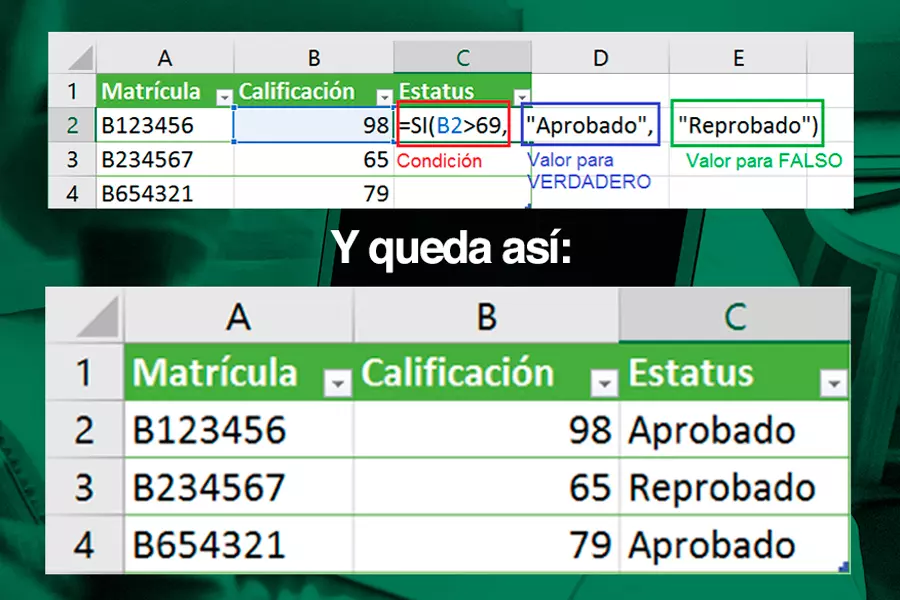
Task: Select row 4 header in lower sheet
Action: point(84,544)
